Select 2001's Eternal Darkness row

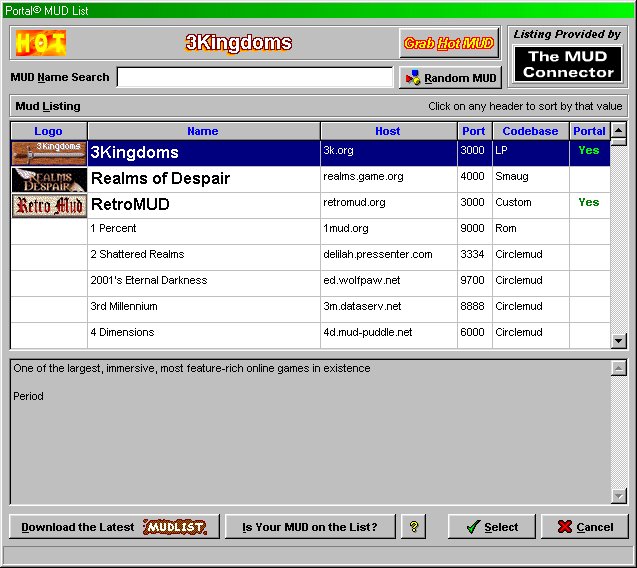(310, 283)
